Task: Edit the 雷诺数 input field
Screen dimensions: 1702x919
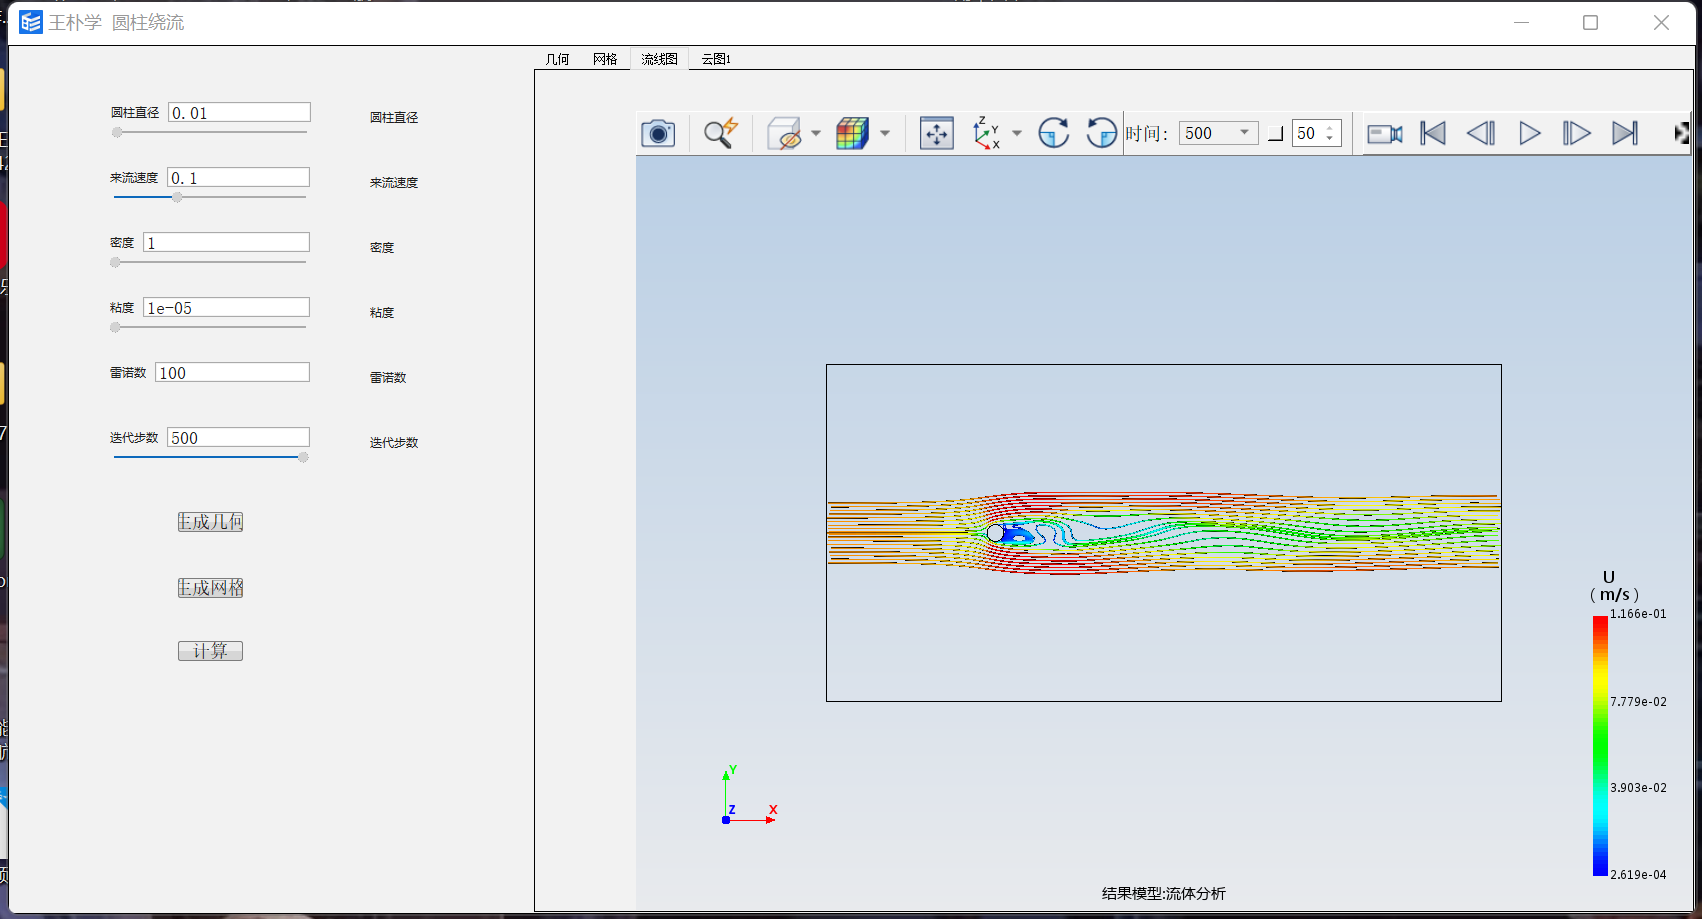Action: tap(233, 373)
